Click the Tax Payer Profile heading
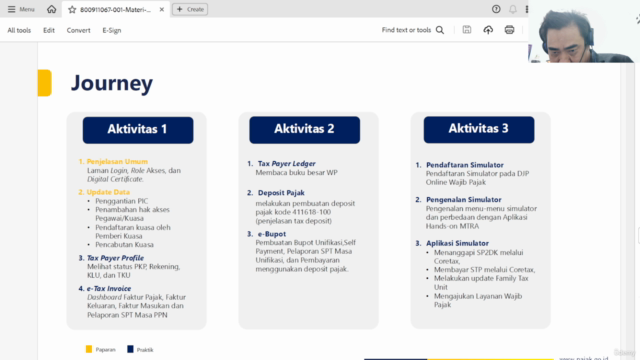 [x=115, y=258]
